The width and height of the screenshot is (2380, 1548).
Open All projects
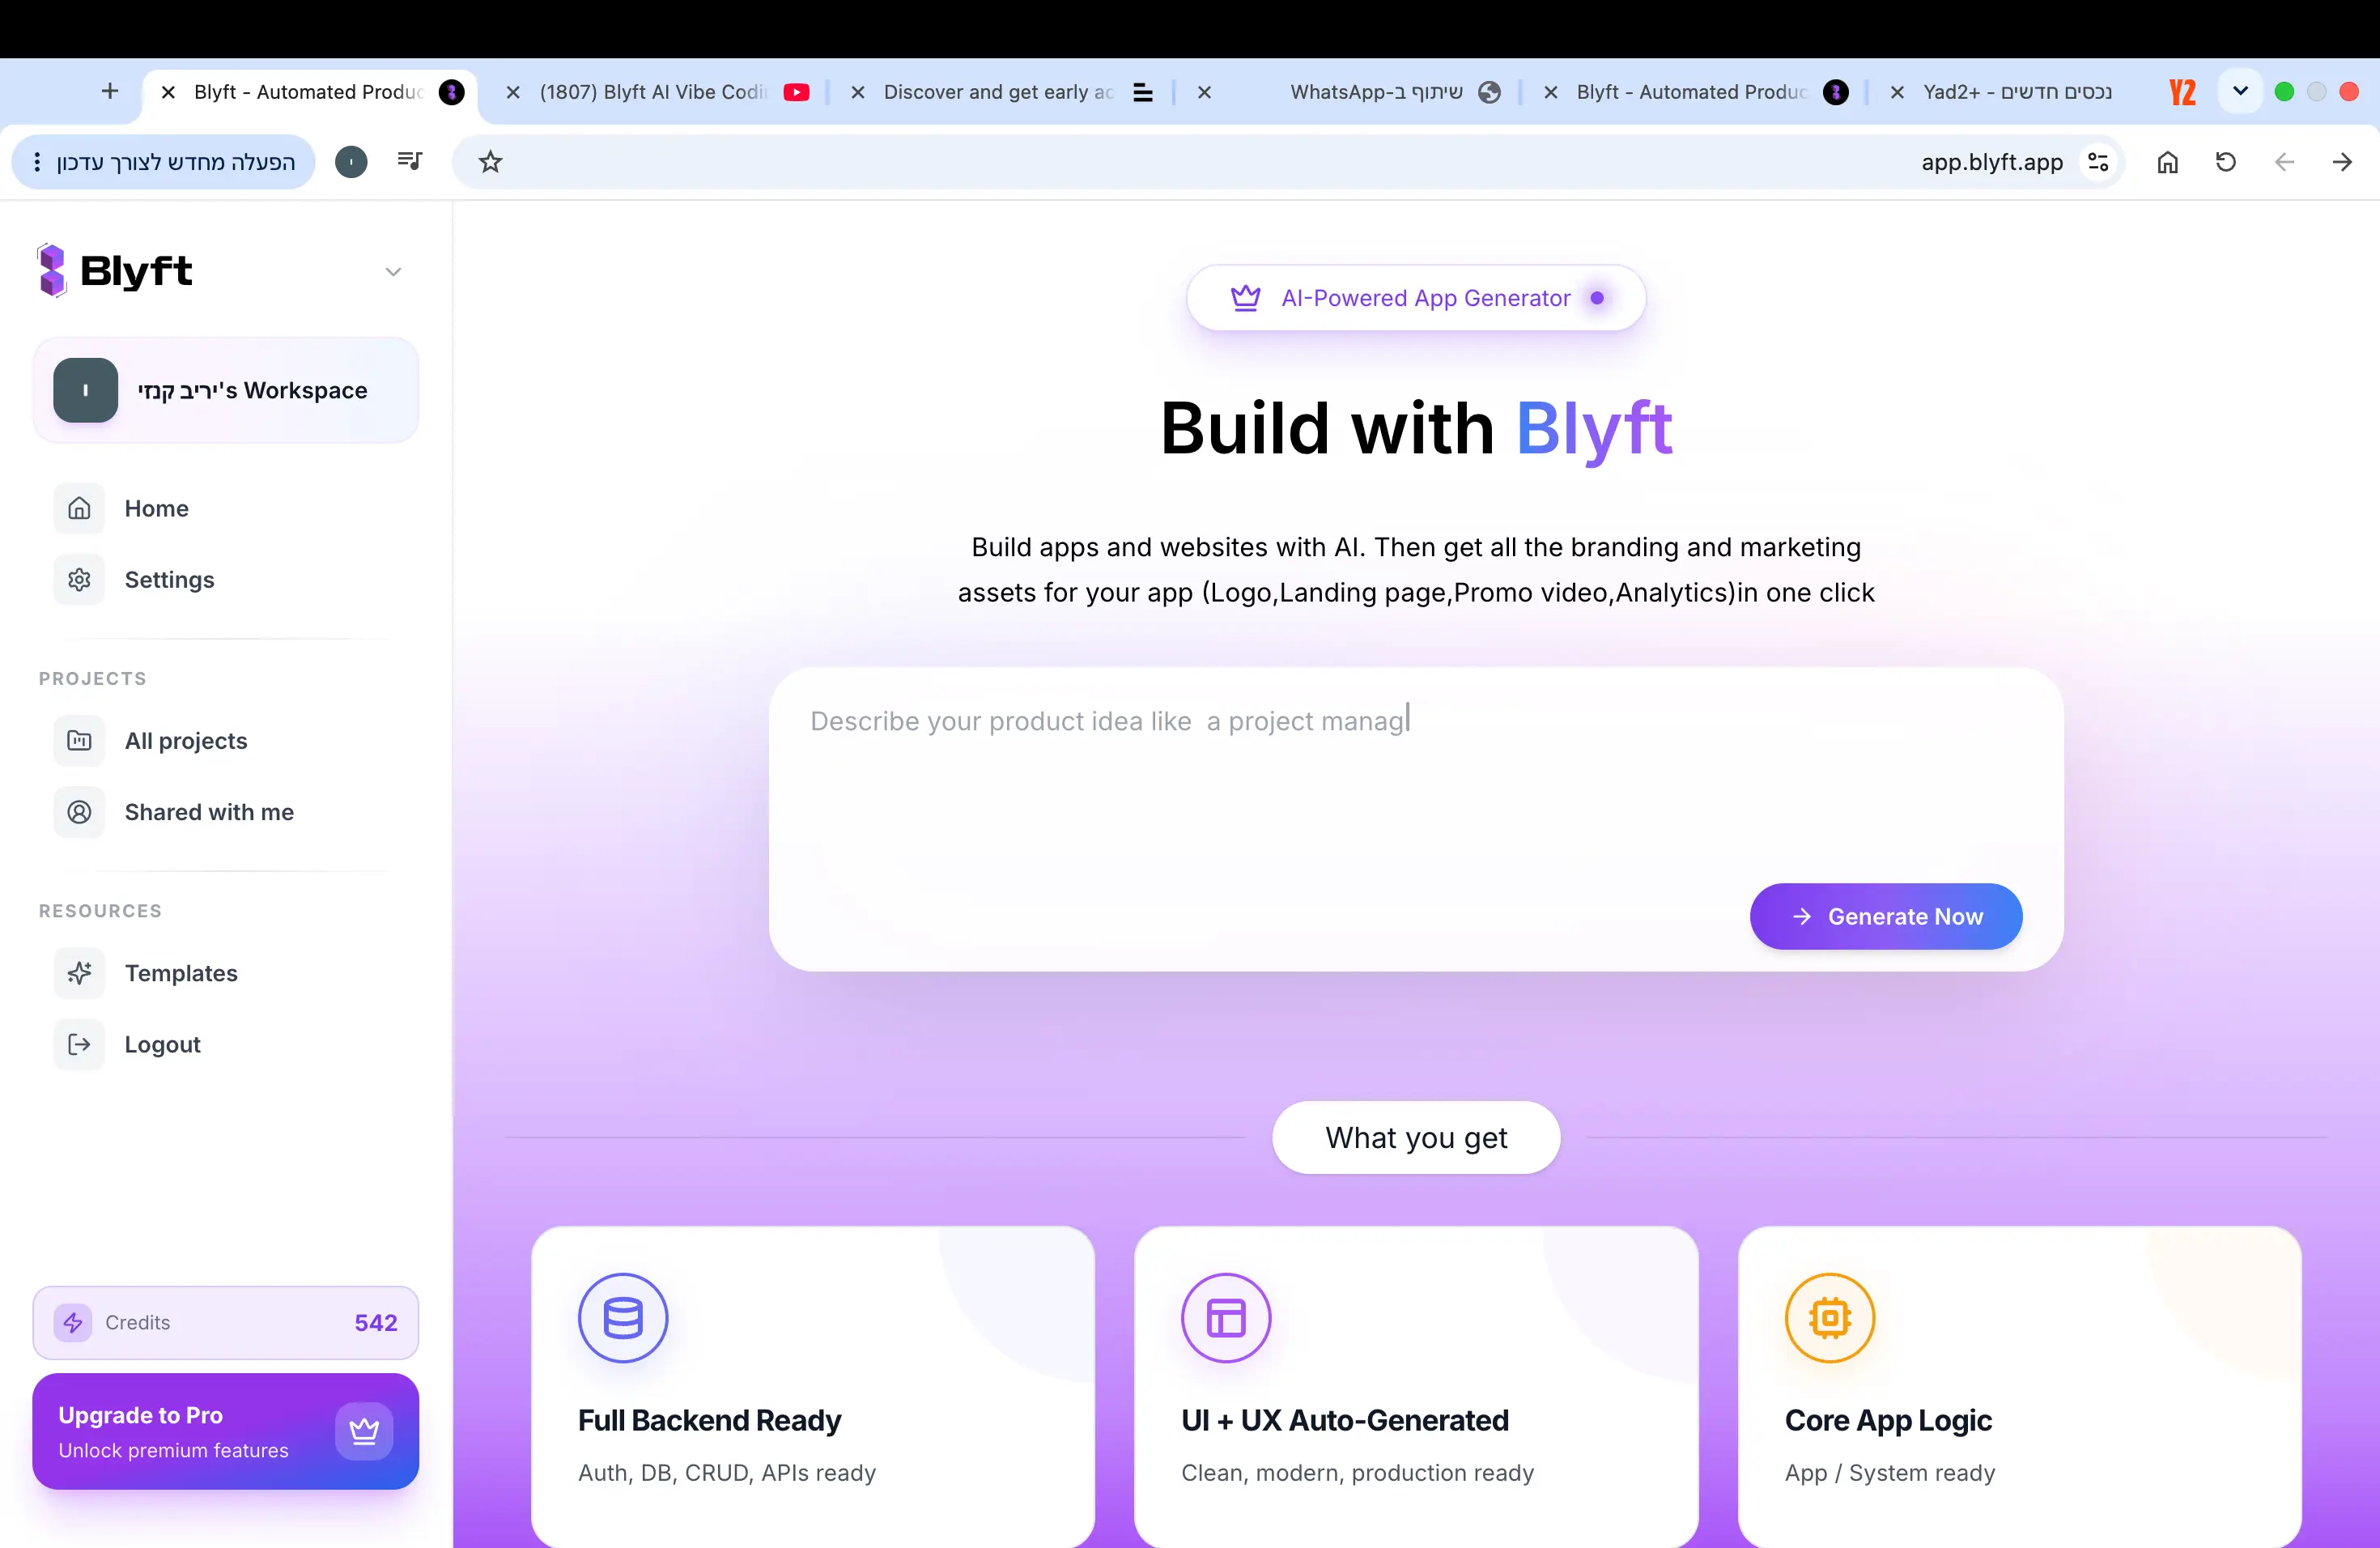pyautogui.click(x=226, y=741)
